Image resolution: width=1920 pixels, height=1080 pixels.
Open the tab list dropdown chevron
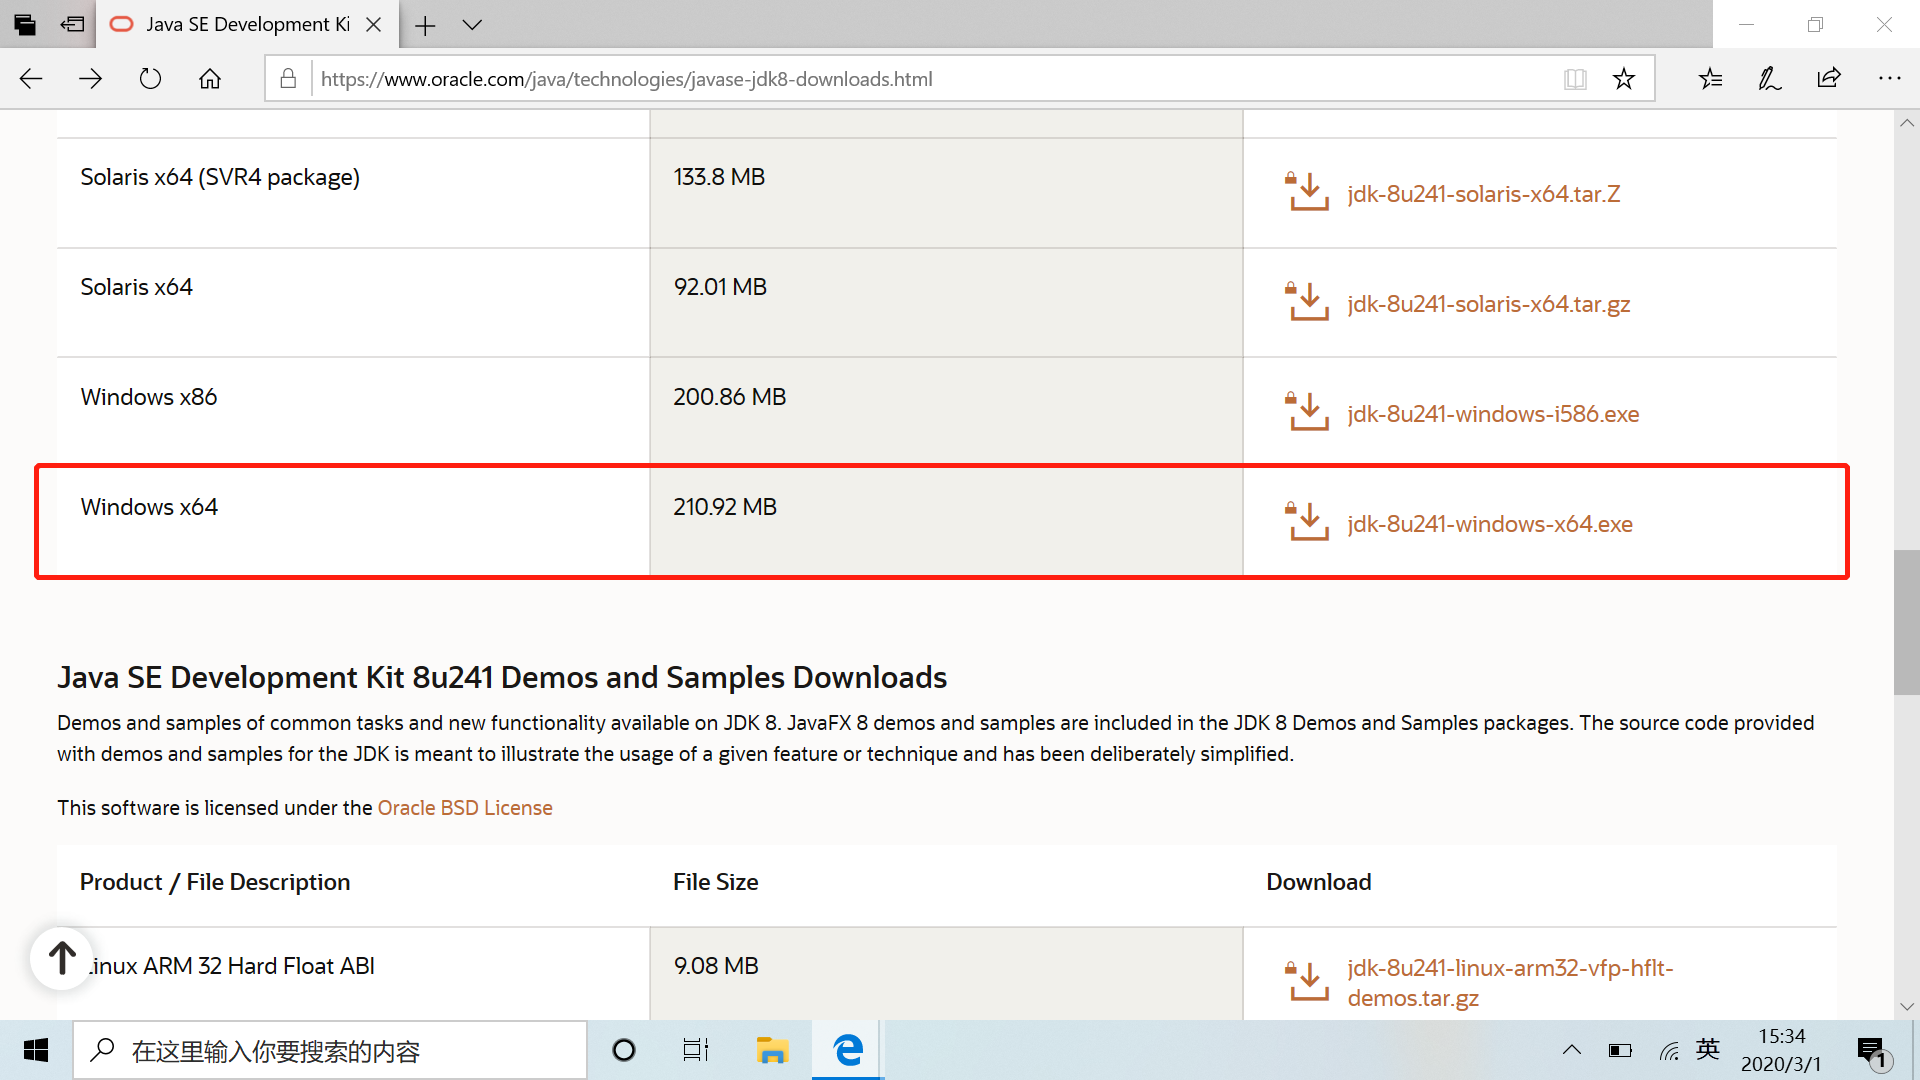tap(472, 25)
